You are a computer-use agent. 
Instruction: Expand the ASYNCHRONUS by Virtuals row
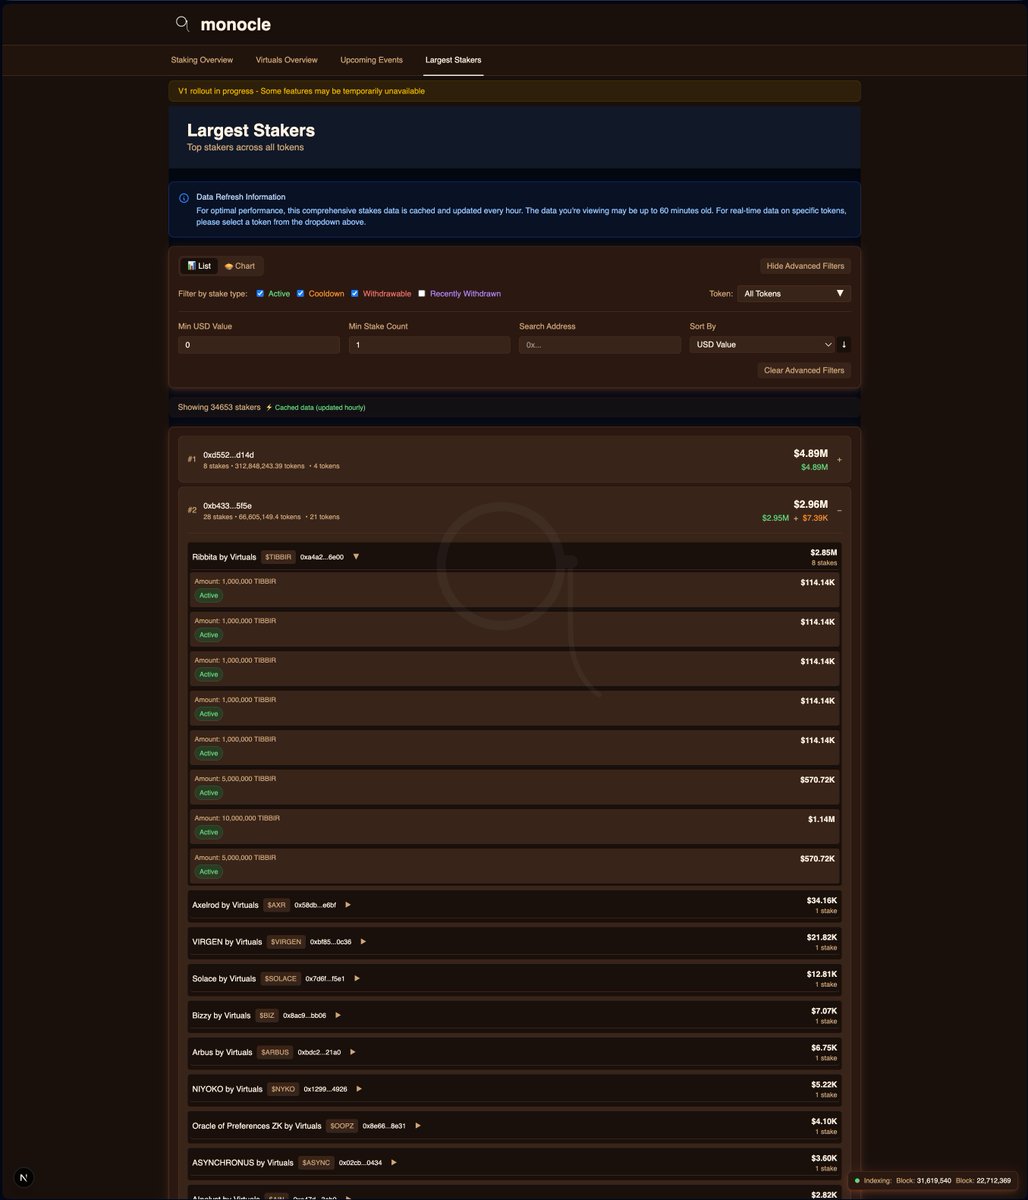(394, 1163)
